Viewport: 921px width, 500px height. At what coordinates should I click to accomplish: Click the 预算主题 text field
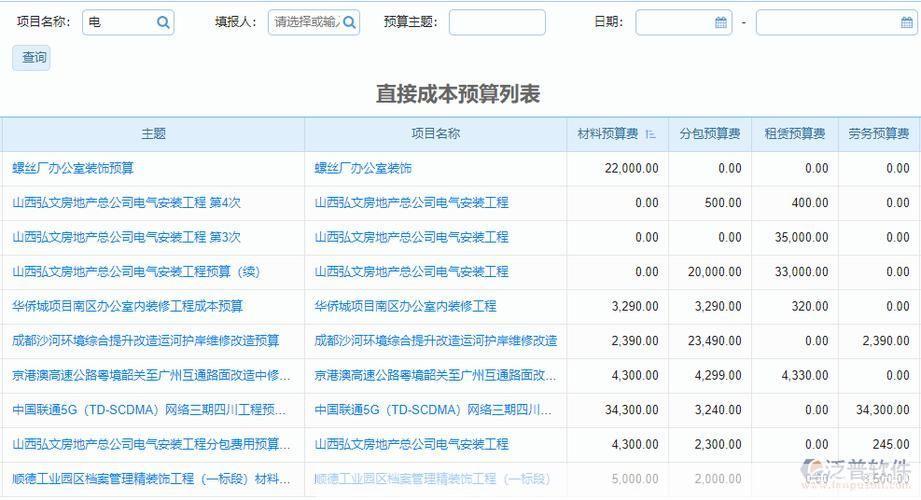tap(497, 22)
